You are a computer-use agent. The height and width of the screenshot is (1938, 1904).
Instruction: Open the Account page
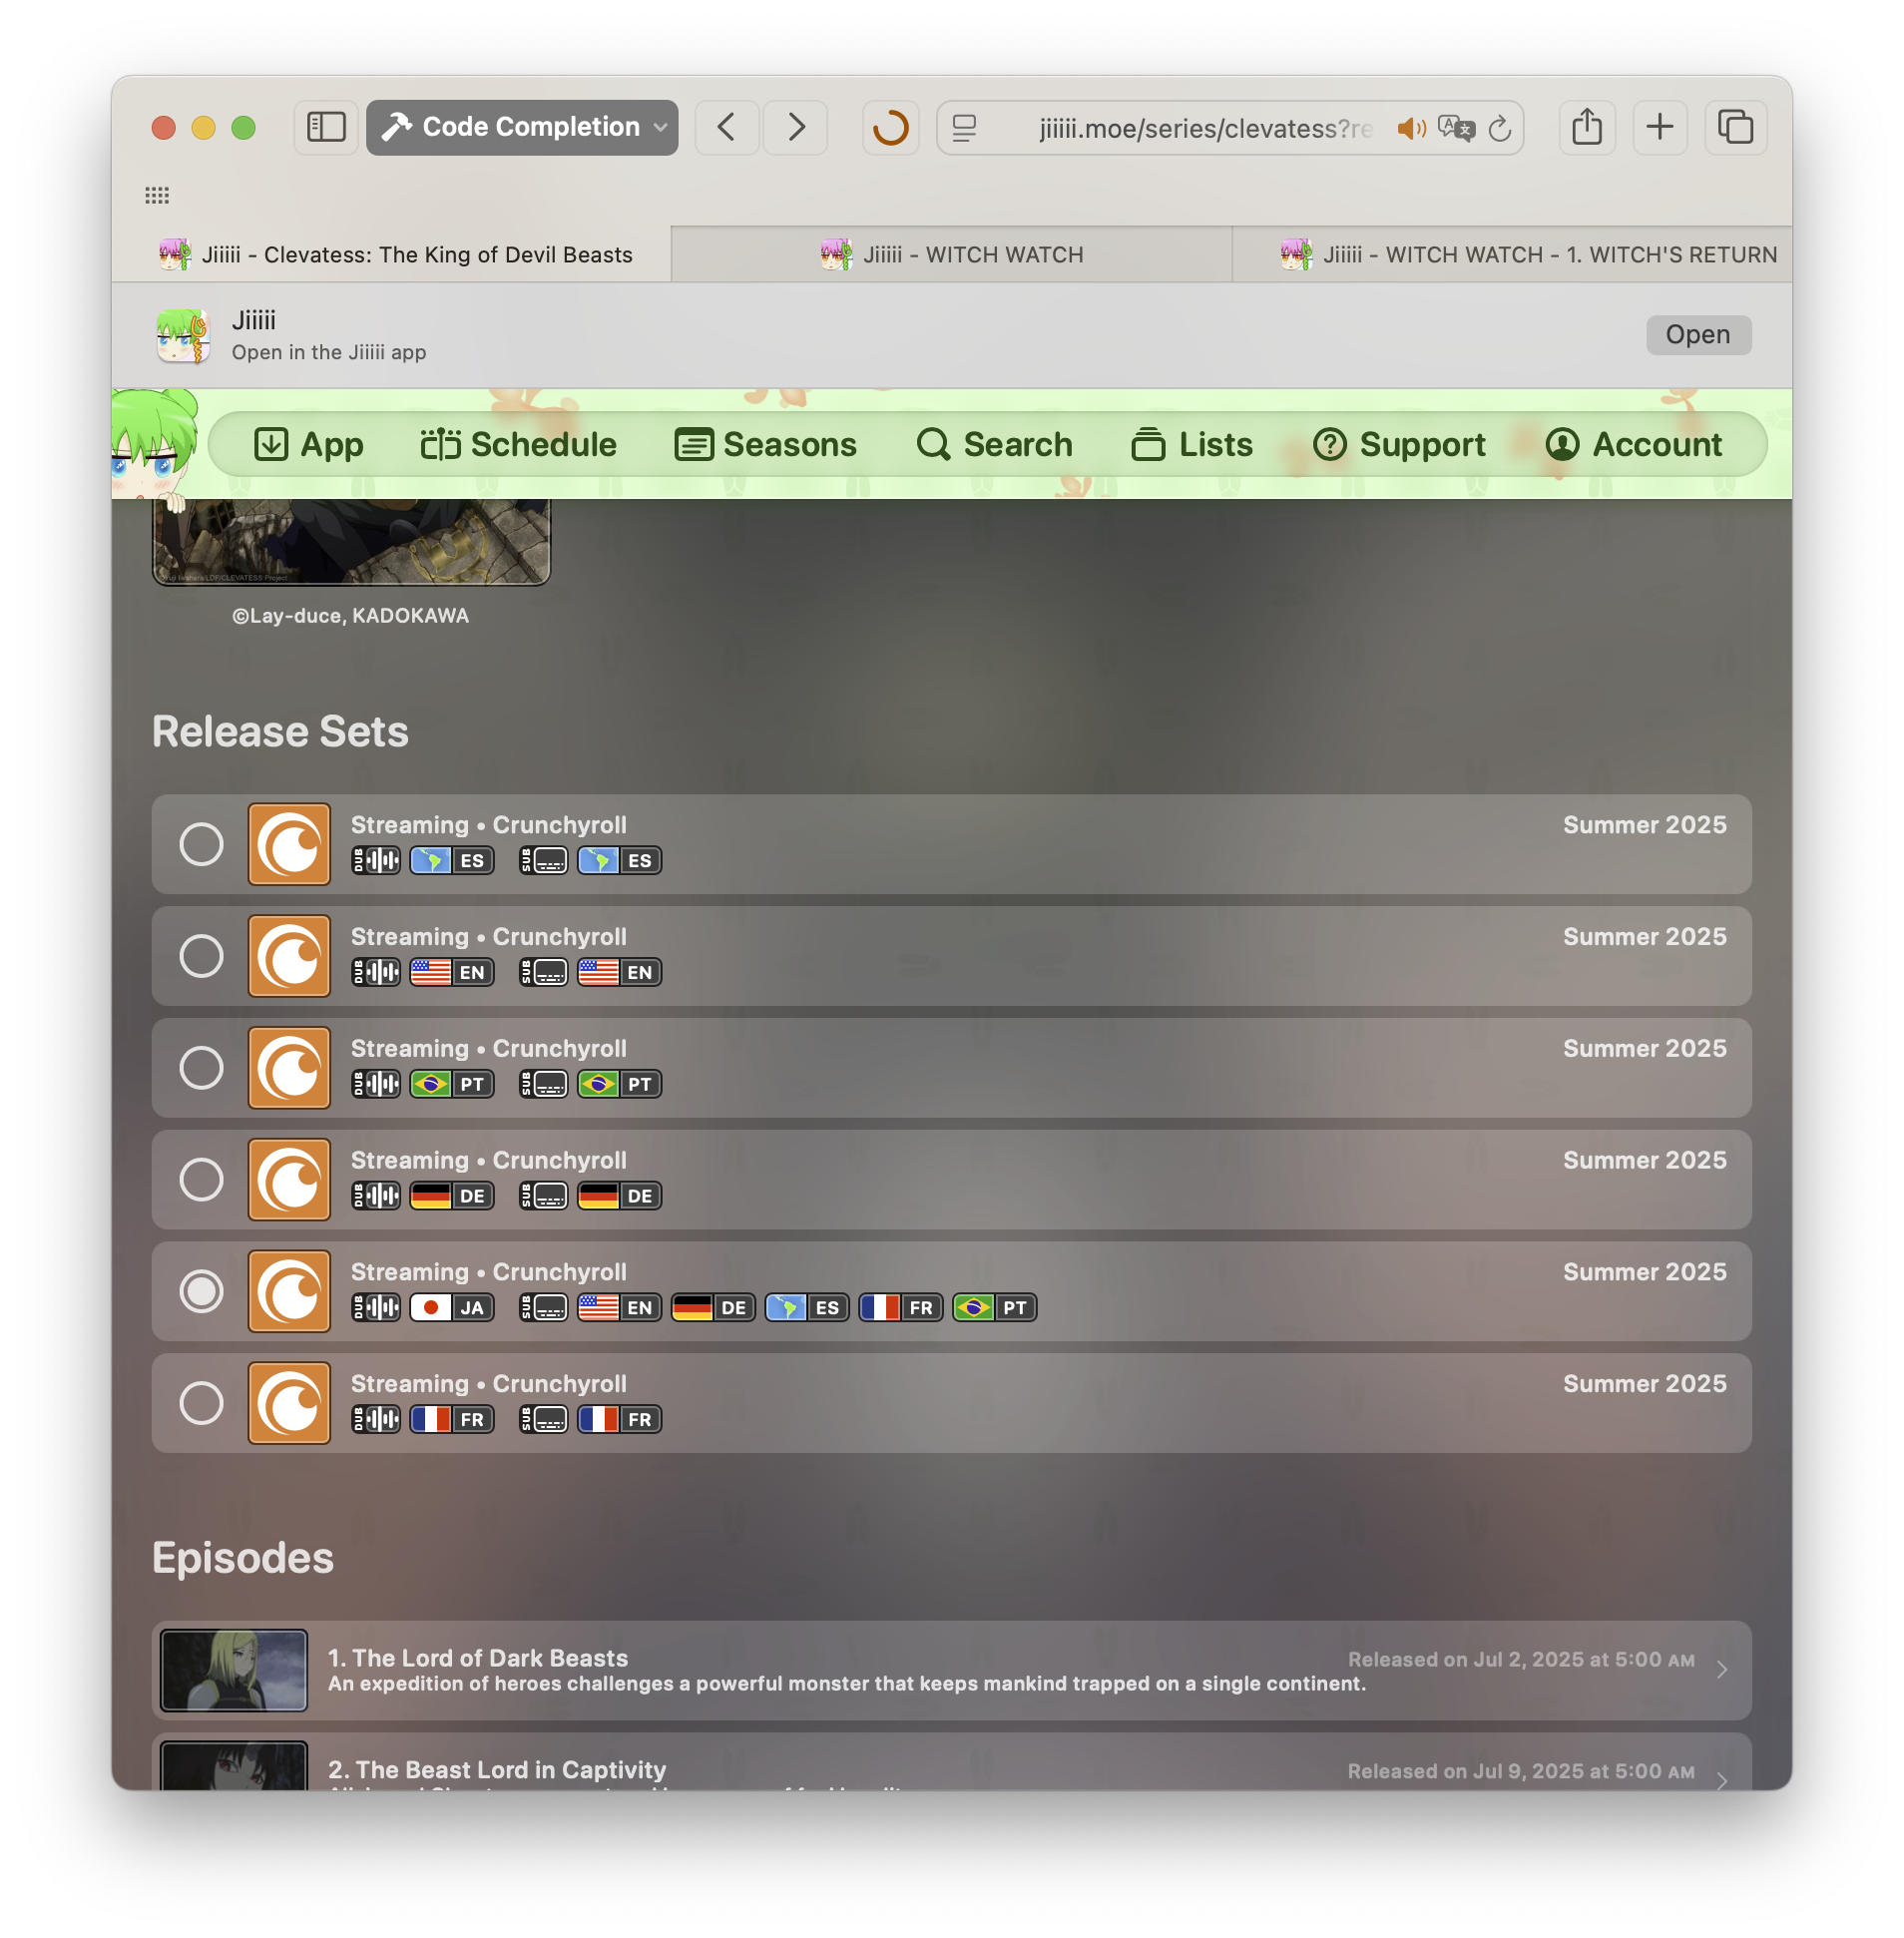tap(1634, 445)
